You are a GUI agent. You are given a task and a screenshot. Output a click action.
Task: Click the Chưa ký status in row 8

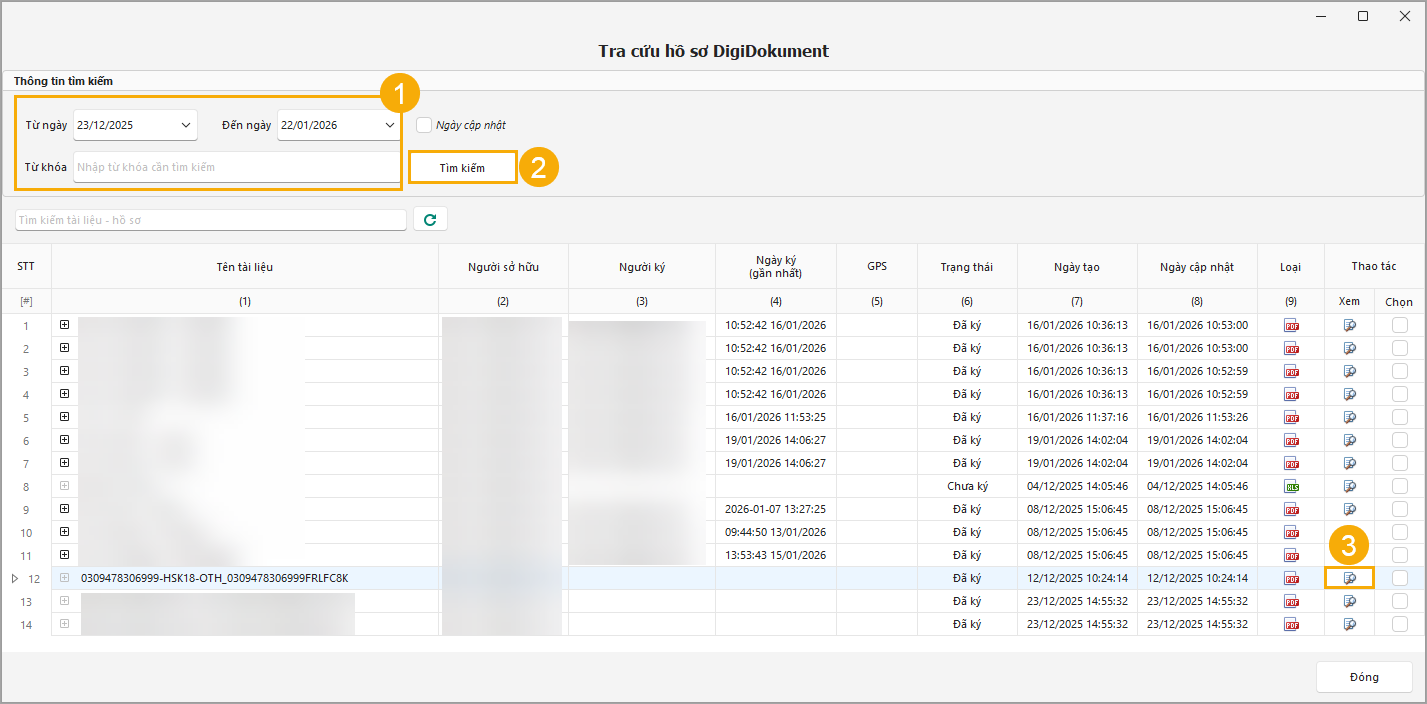coord(967,486)
